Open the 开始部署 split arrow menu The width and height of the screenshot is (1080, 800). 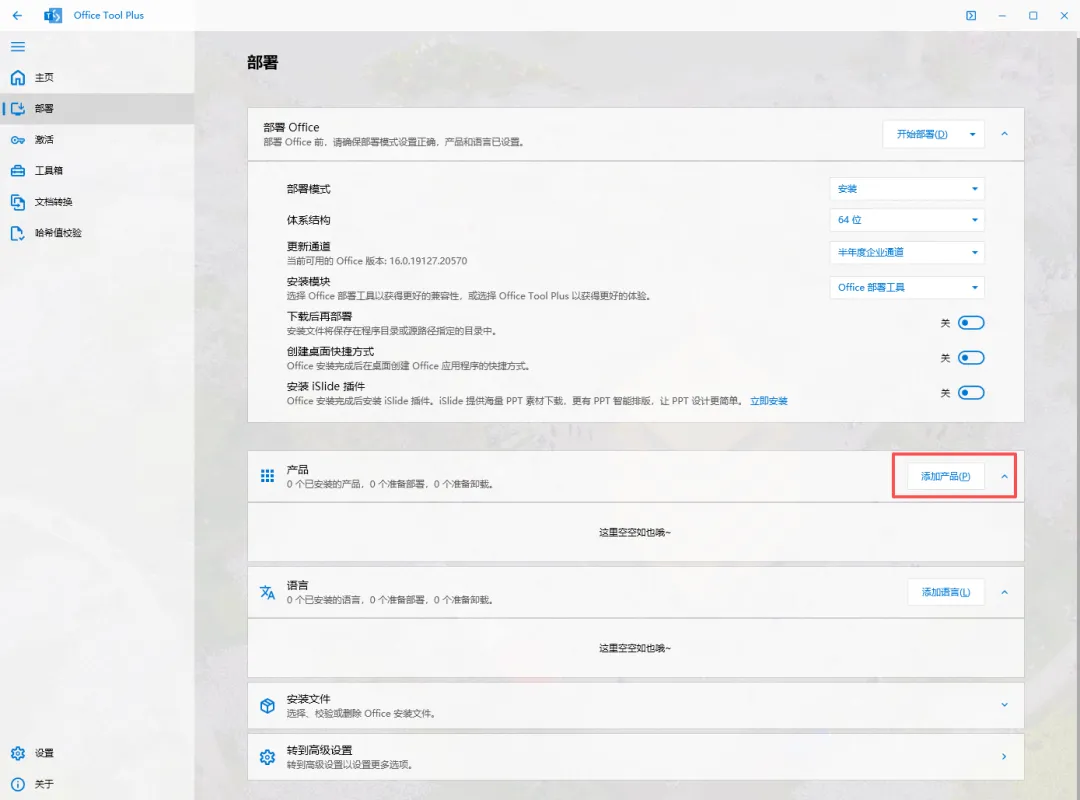click(x=973, y=134)
